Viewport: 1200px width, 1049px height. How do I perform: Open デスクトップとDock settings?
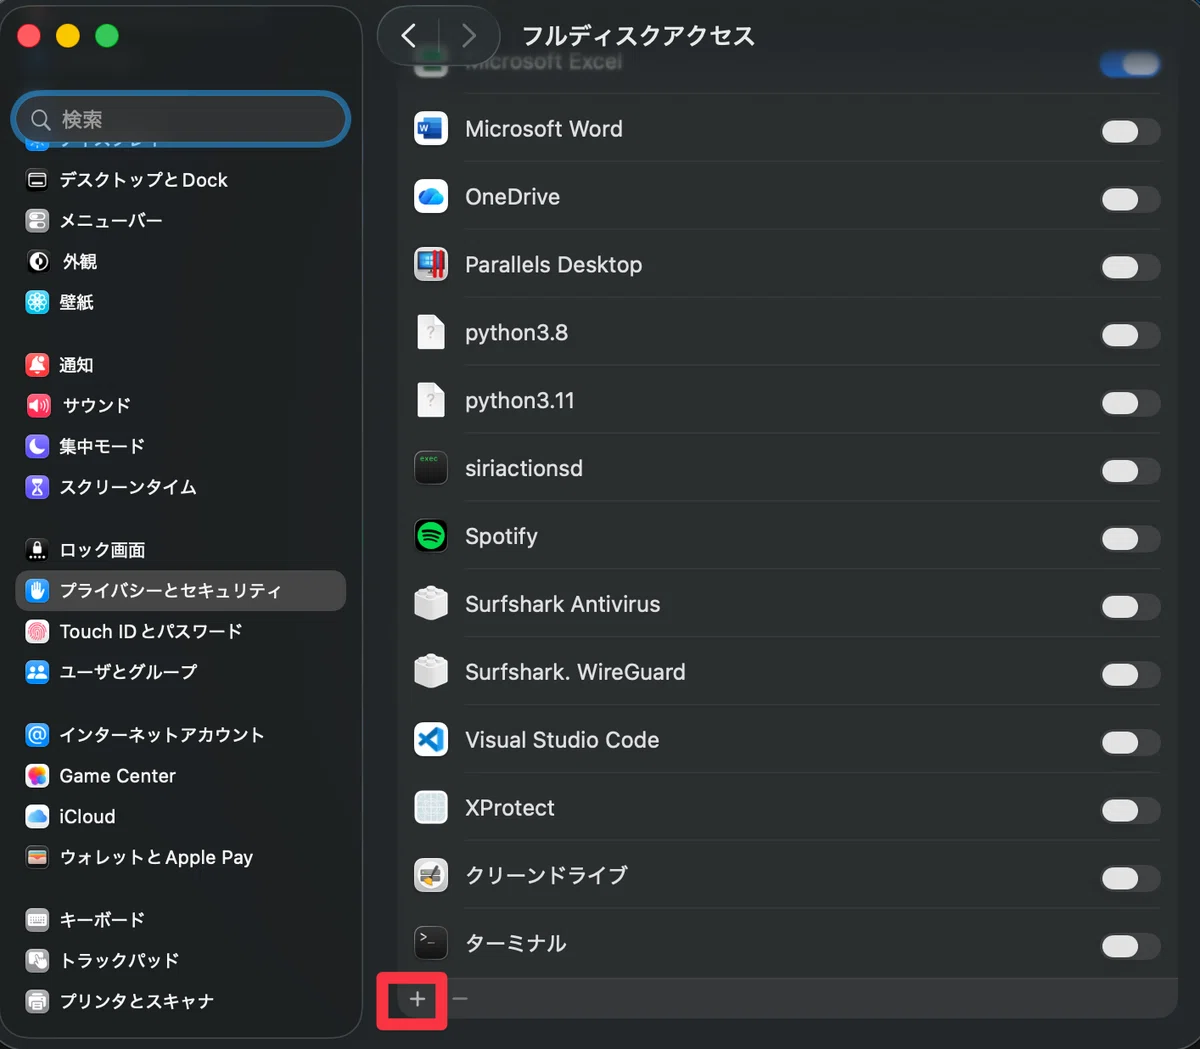click(181, 180)
